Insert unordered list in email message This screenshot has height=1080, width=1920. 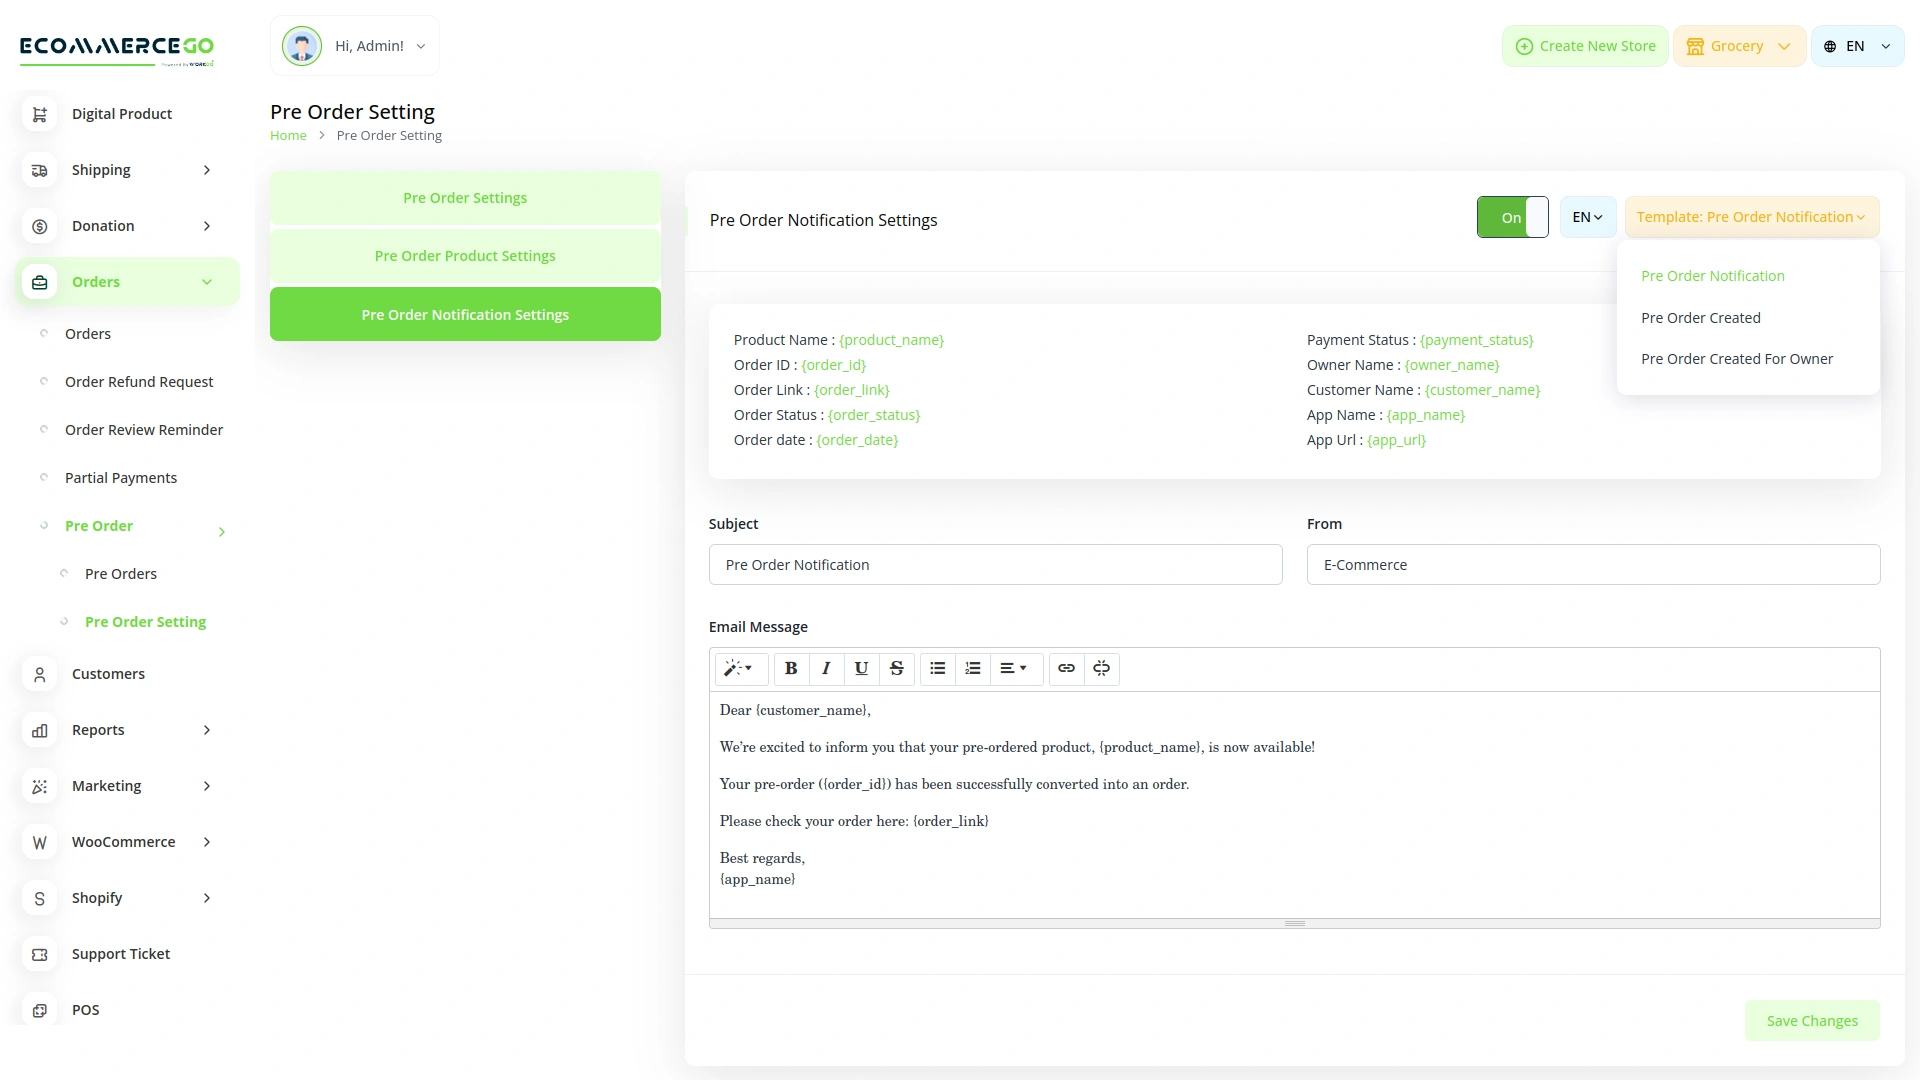tap(937, 668)
